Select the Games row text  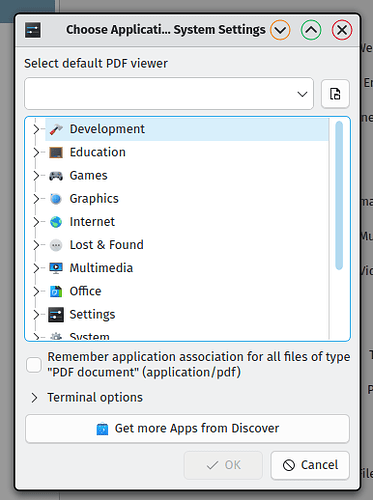pyautogui.click(x=88, y=176)
